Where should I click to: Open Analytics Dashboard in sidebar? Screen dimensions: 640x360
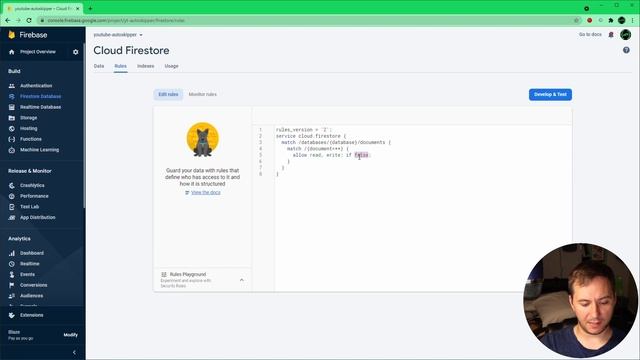[x=32, y=253]
